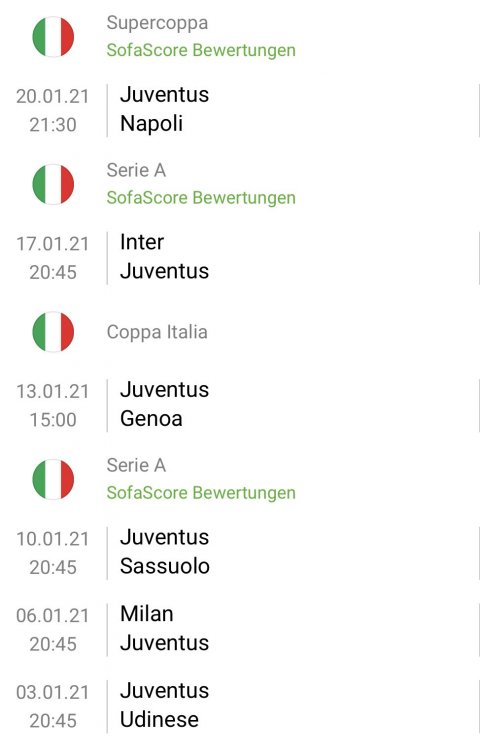Click the Italian flag beside Coppa Italia

pyautogui.click(x=53, y=332)
